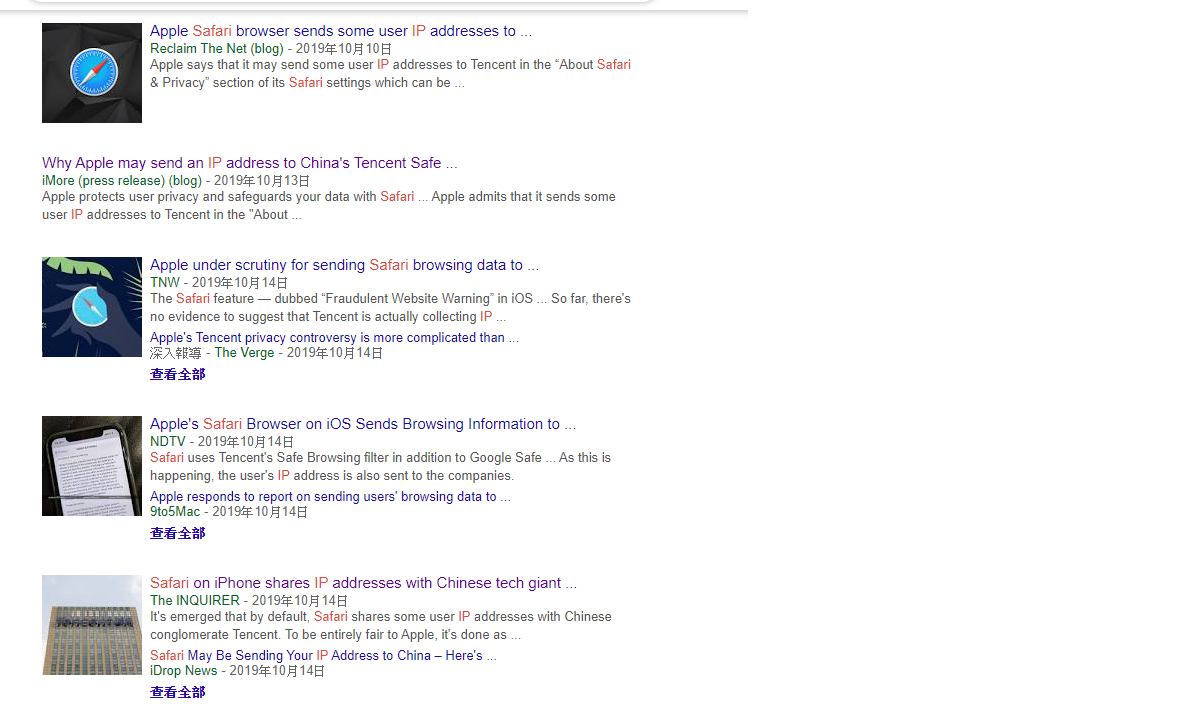Expand 查看全部 under 9to5Mac result
This screenshot has height=713, width=1200.
tap(177, 534)
